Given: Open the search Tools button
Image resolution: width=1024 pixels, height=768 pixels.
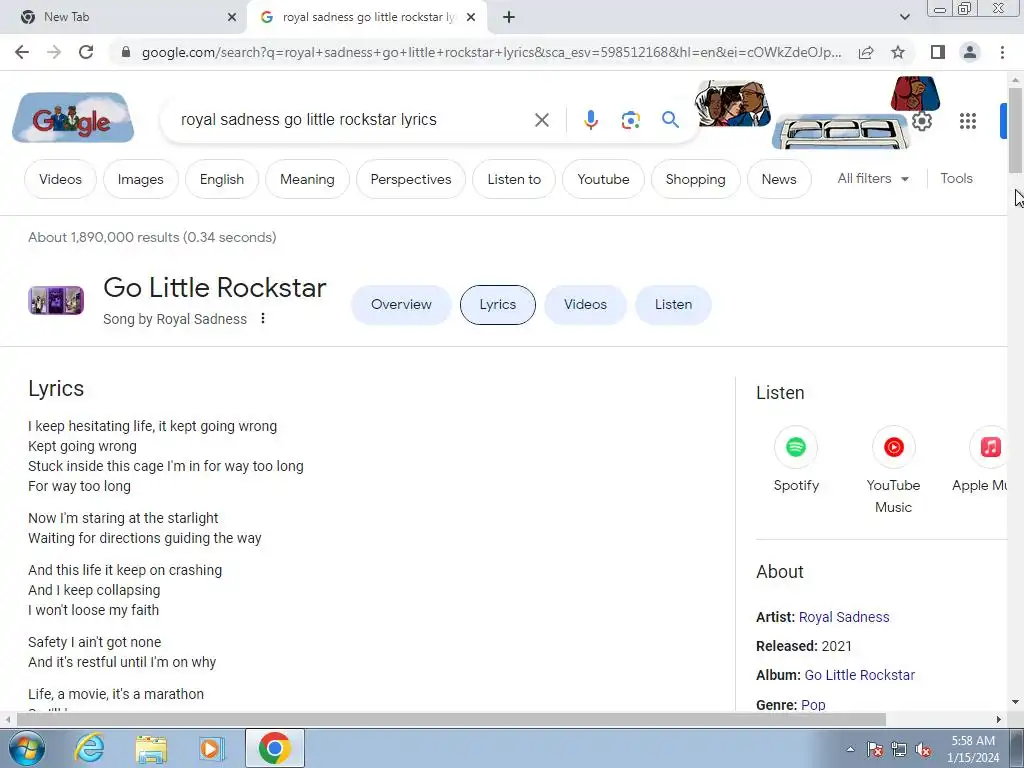Looking at the screenshot, I should coord(956,178).
